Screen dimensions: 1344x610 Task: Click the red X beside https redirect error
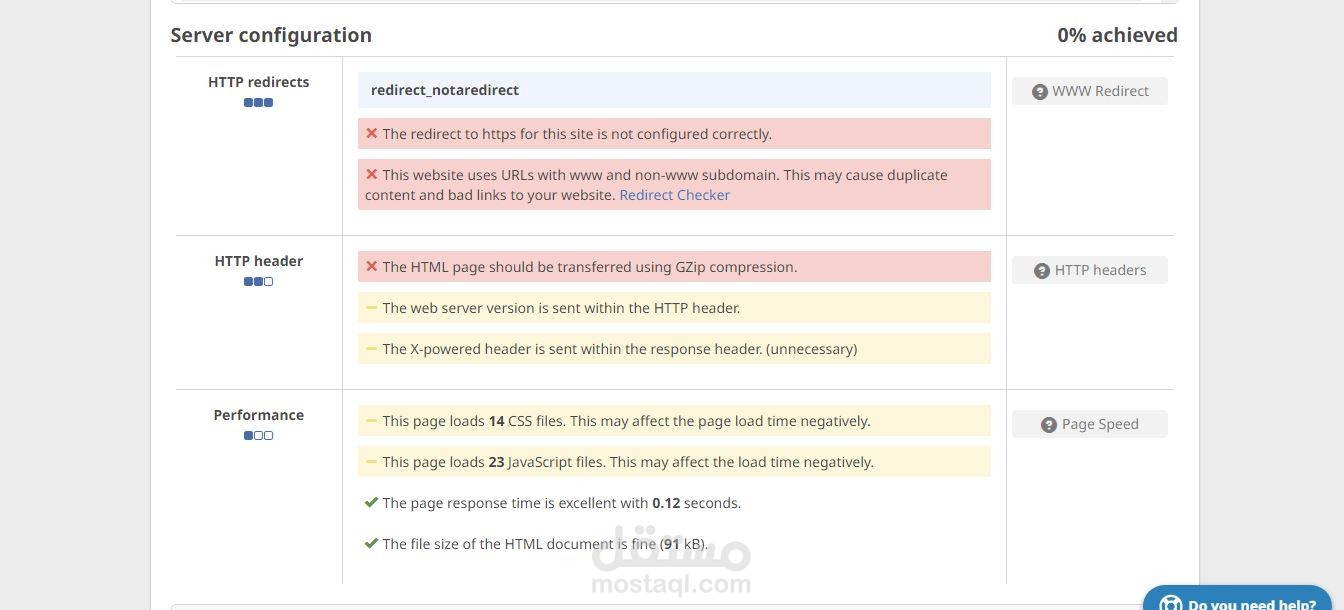(x=371, y=133)
